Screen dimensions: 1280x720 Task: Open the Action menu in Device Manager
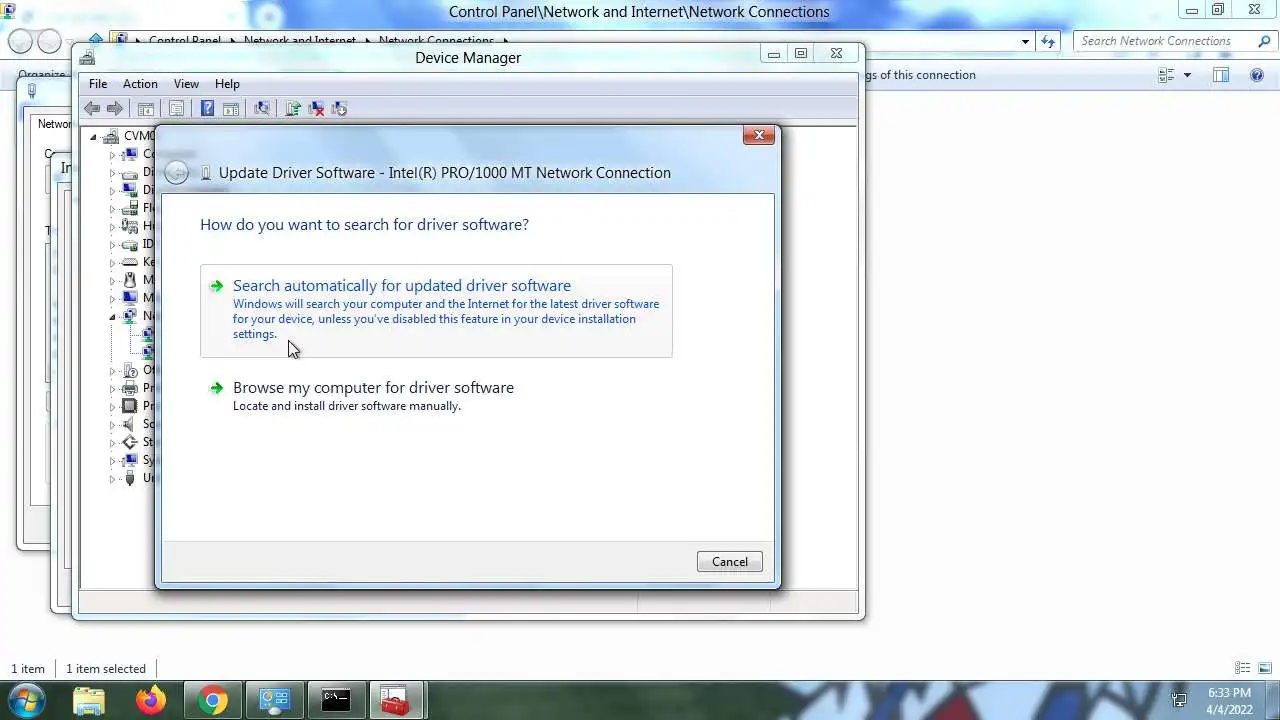coord(140,84)
